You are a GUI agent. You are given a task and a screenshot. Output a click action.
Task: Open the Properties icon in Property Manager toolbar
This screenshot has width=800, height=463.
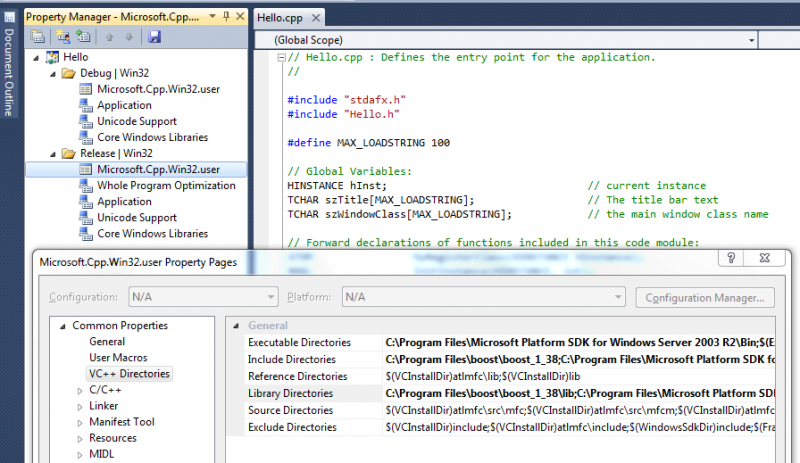tap(37, 37)
